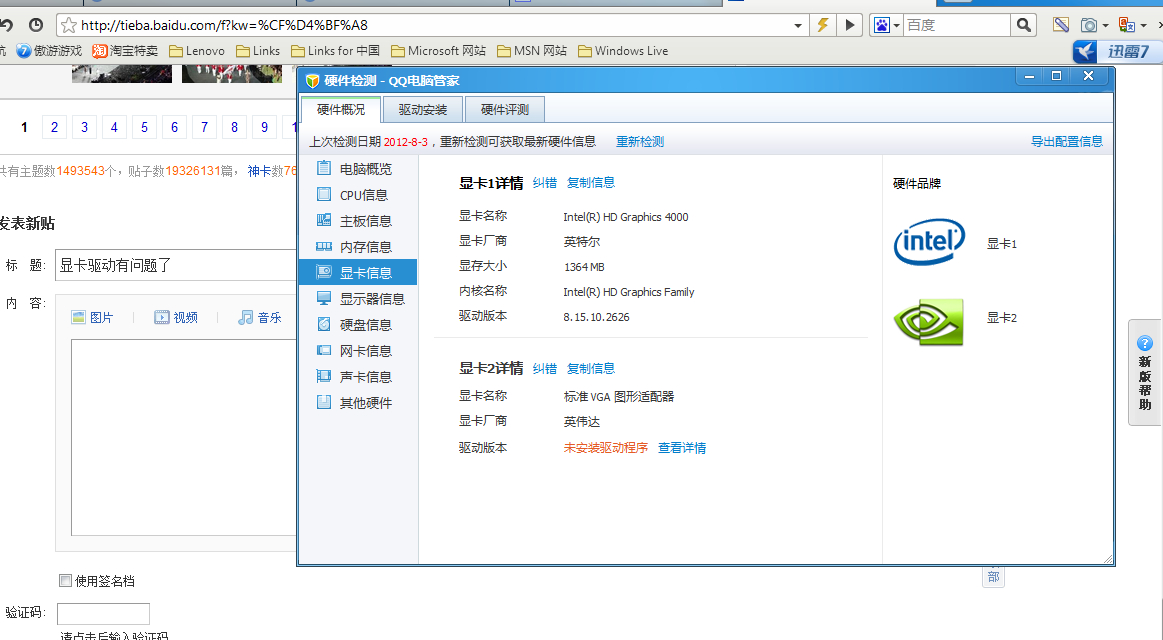Screen dimensions: 1163x640
Task: Click the 其他硬件 icon
Action: tap(324, 402)
